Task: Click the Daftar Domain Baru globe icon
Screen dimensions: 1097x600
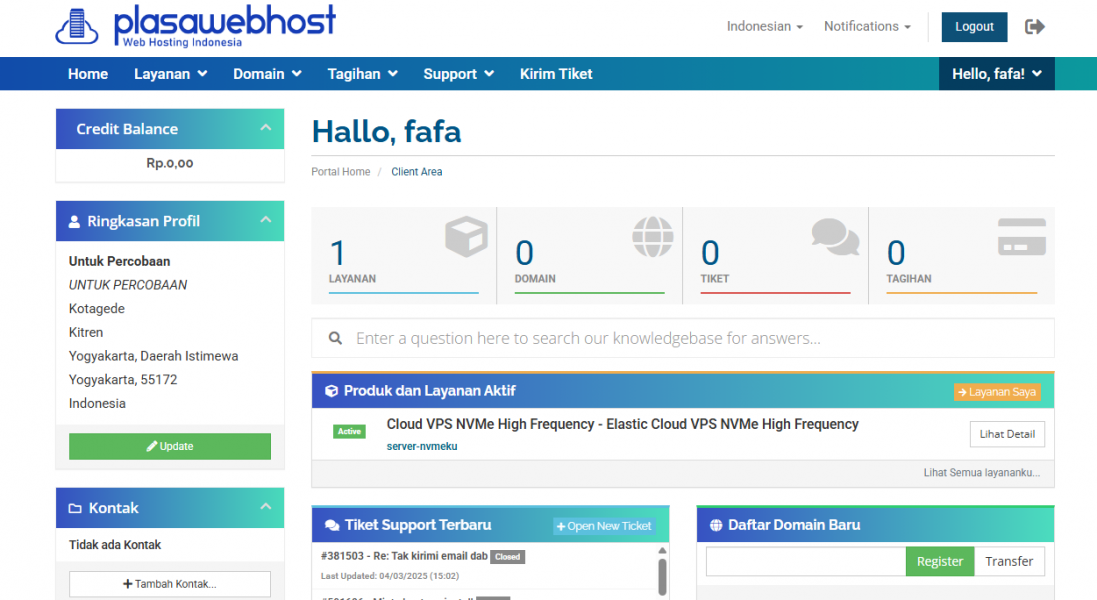Action: coord(716,525)
